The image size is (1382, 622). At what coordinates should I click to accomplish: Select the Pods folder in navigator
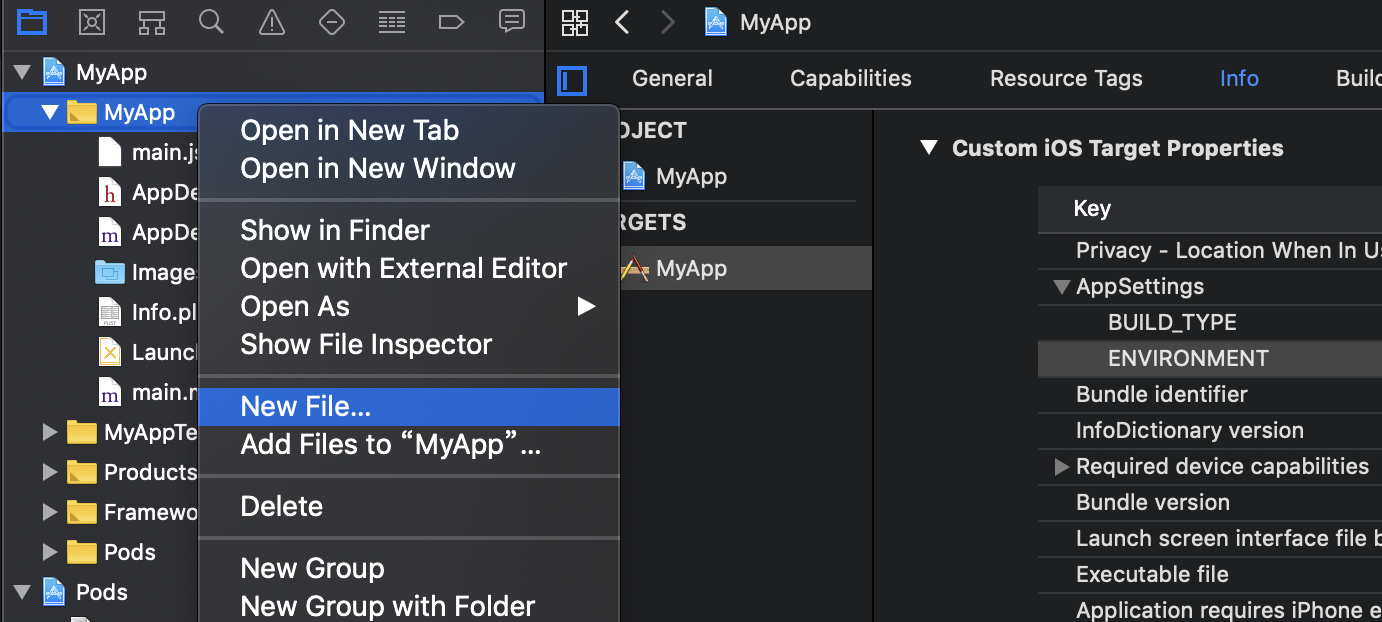tap(129, 552)
